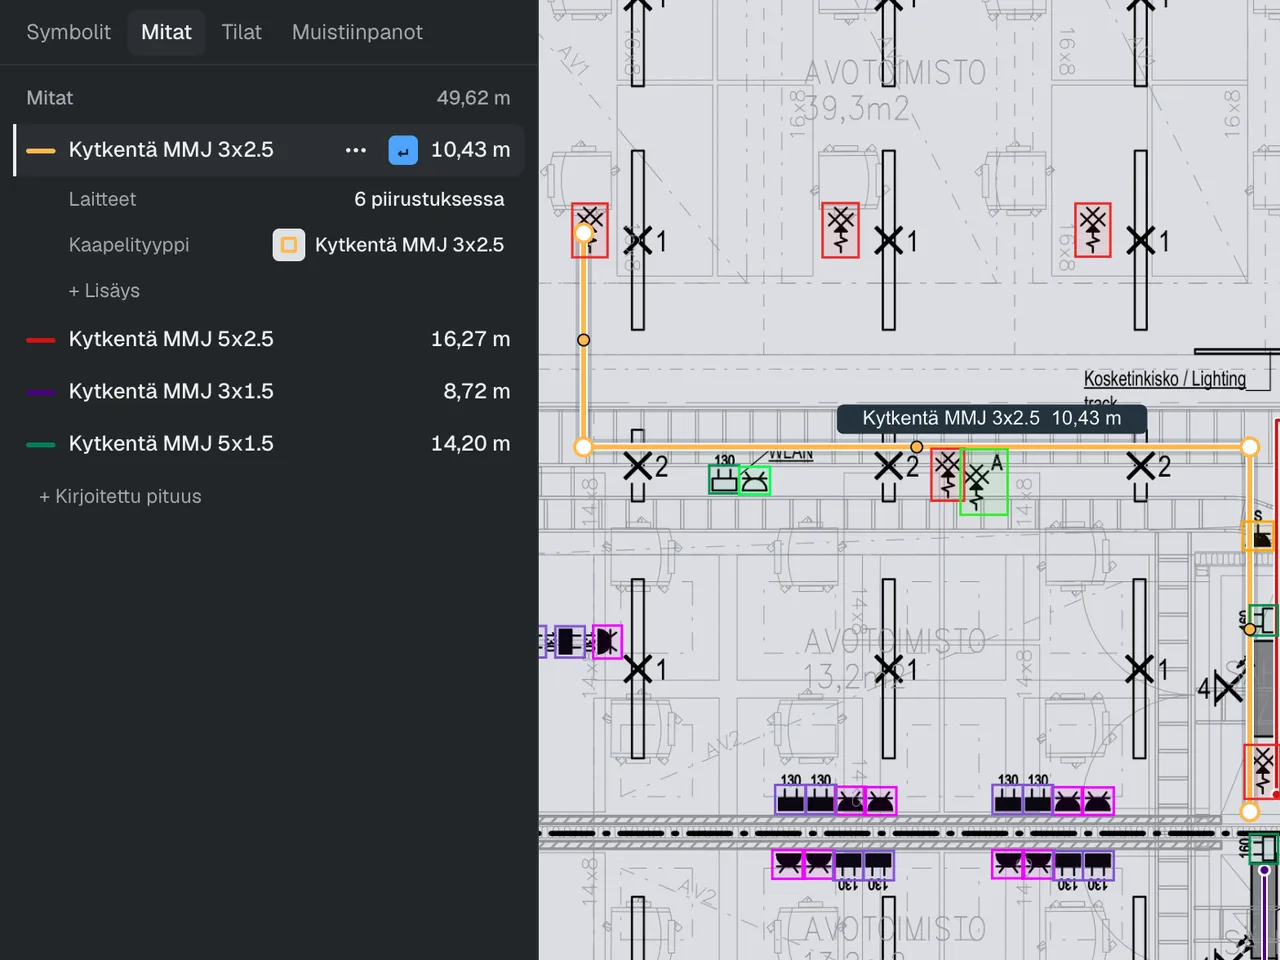The height and width of the screenshot is (960, 1280).
Task: Select the green-boxed symbol labeled A
Action: click(984, 482)
